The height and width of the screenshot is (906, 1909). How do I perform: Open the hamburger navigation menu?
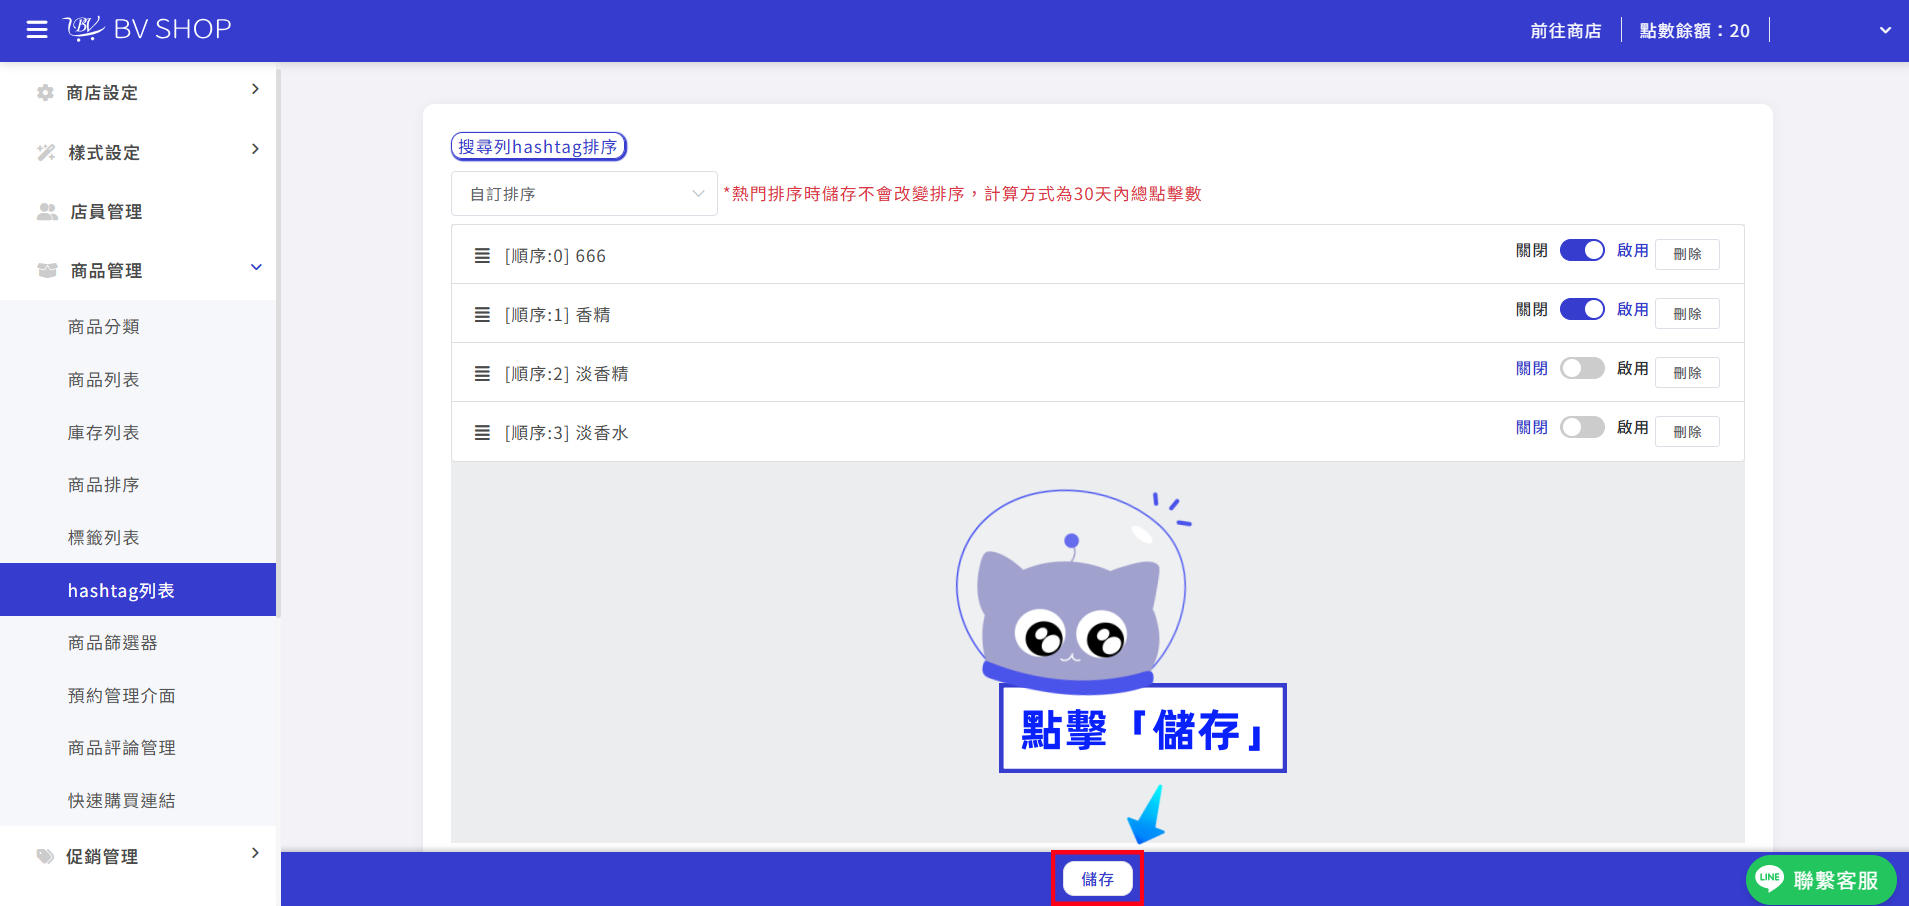pyautogui.click(x=37, y=30)
